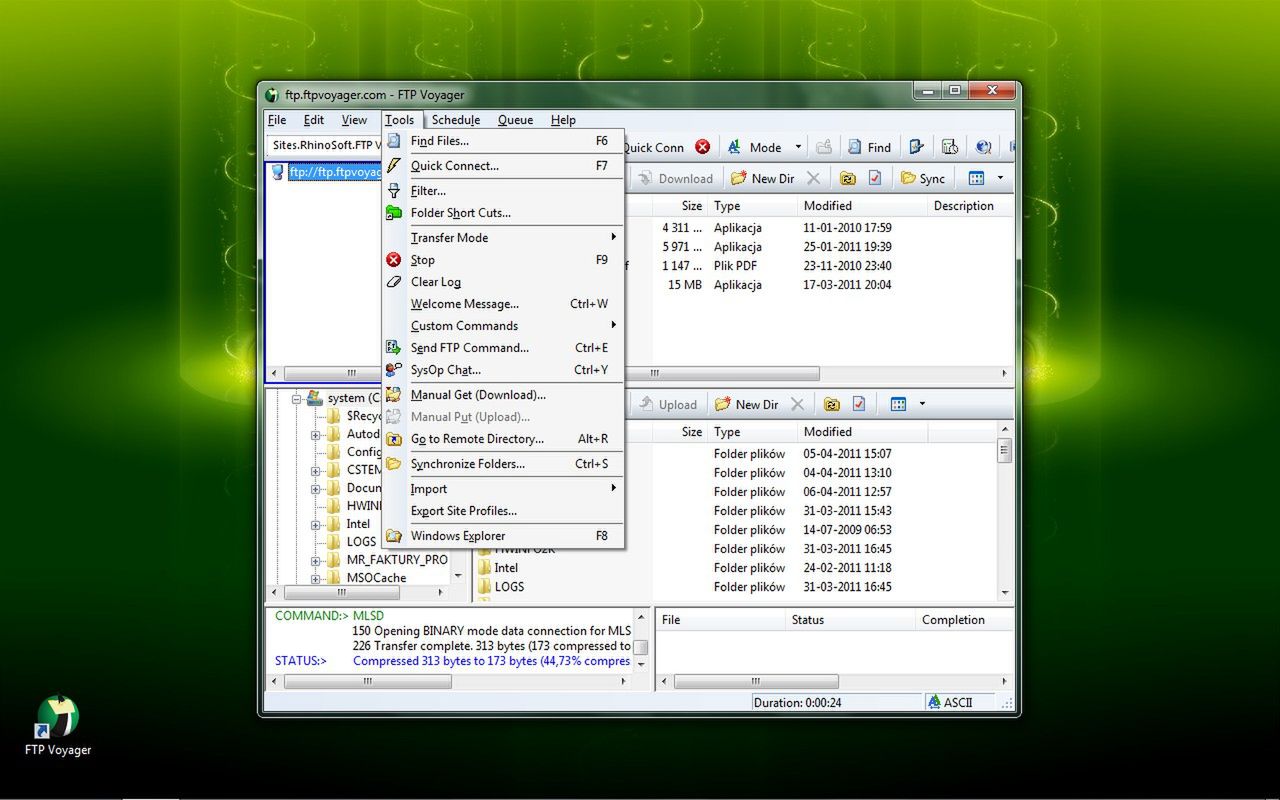The width and height of the screenshot is (1280, 800).
Task: Open Welcome Message menu entry
Action: [x=503, y=304]
